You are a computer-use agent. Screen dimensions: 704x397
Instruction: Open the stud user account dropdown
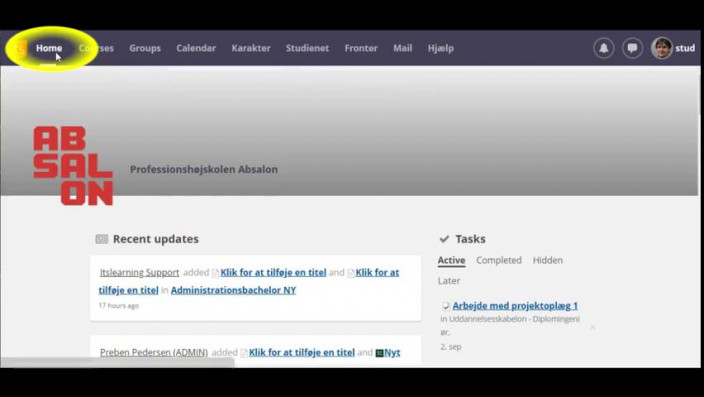tap(685, 48)
